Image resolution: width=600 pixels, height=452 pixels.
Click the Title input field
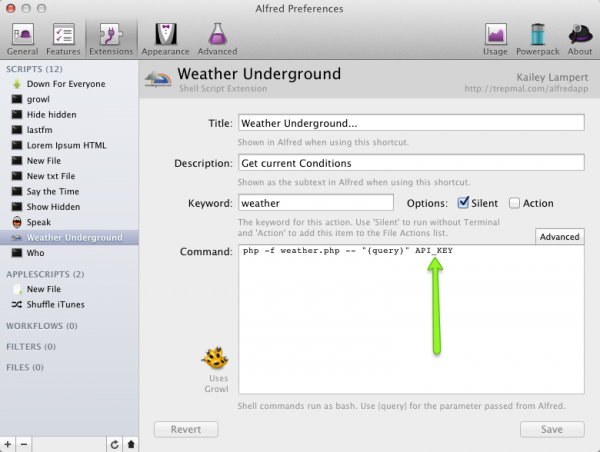(x=411, y=123)
